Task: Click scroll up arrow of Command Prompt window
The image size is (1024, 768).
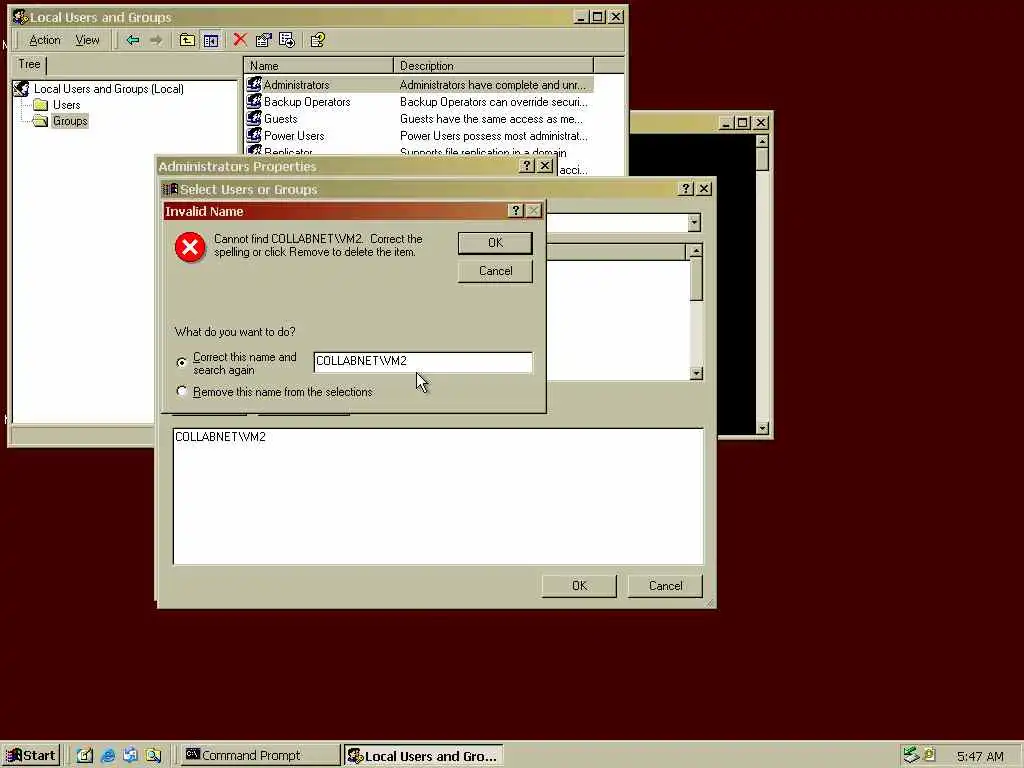Action: click(762, 140)
